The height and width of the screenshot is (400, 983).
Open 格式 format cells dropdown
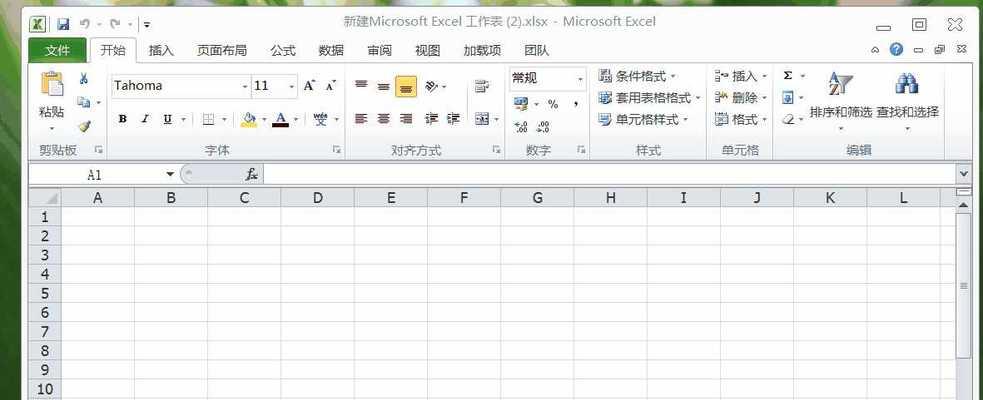[x=741, y=119]
